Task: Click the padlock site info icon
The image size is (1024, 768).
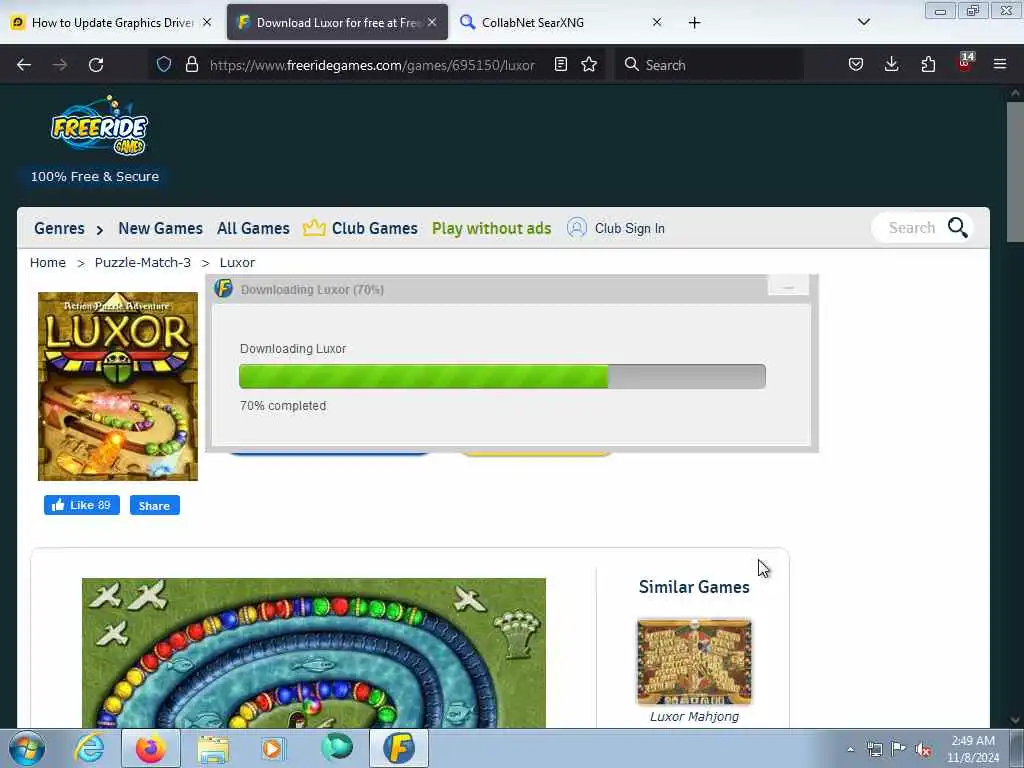Action: tap(191, 64)
